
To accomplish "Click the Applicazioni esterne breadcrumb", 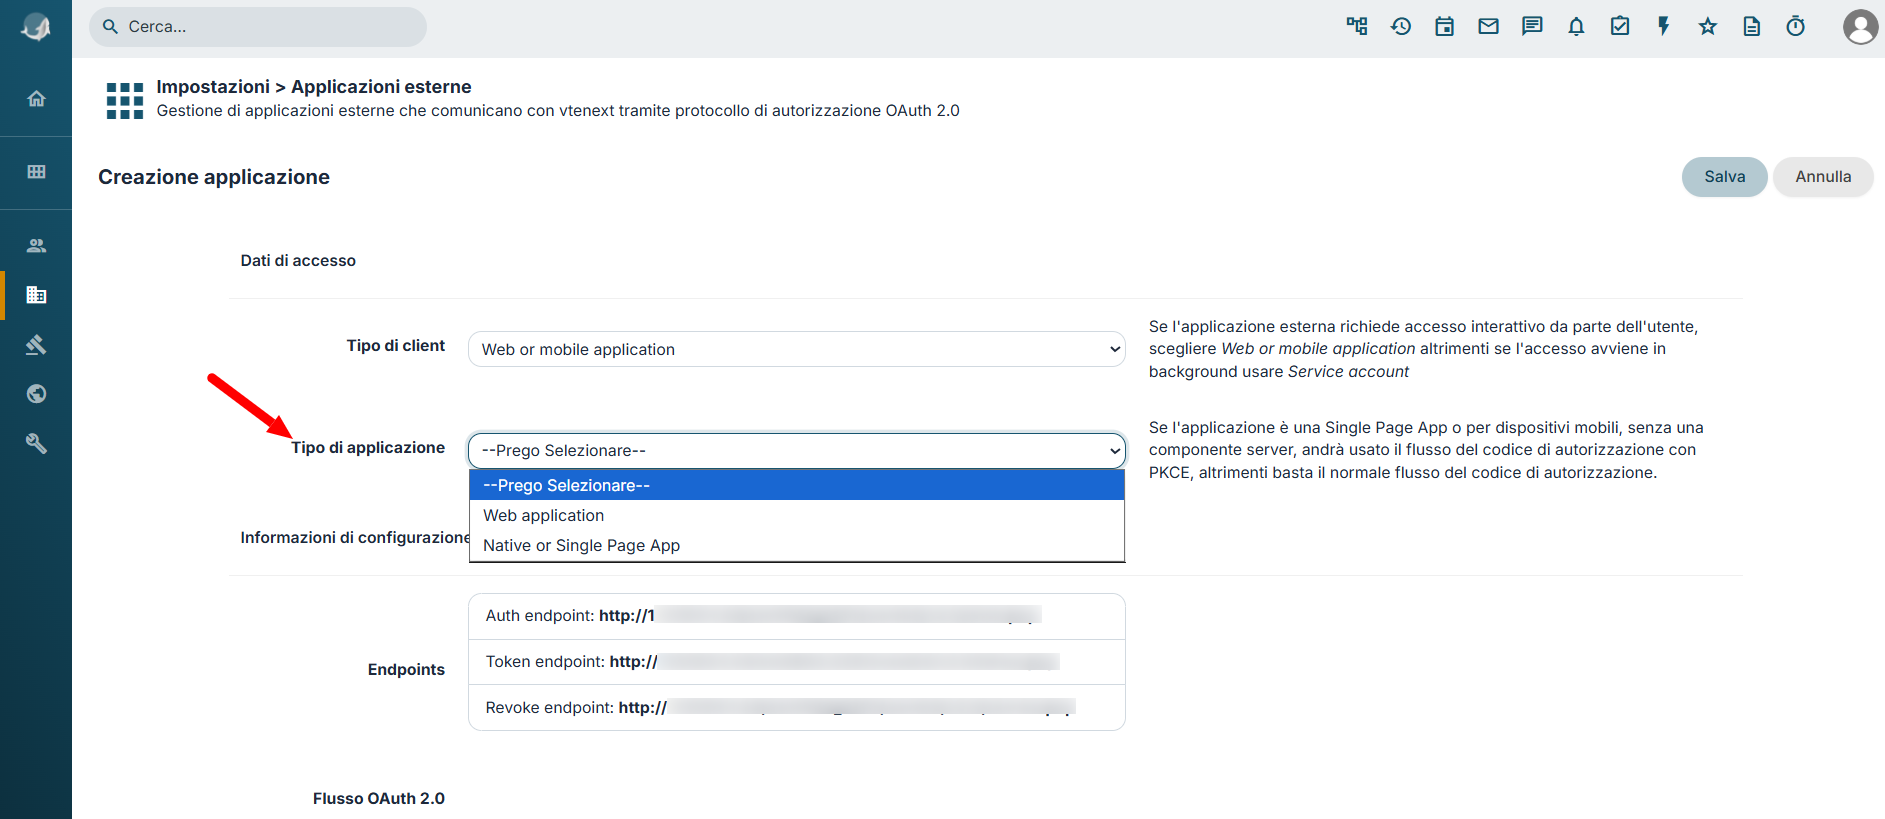I will coord(381,87).
